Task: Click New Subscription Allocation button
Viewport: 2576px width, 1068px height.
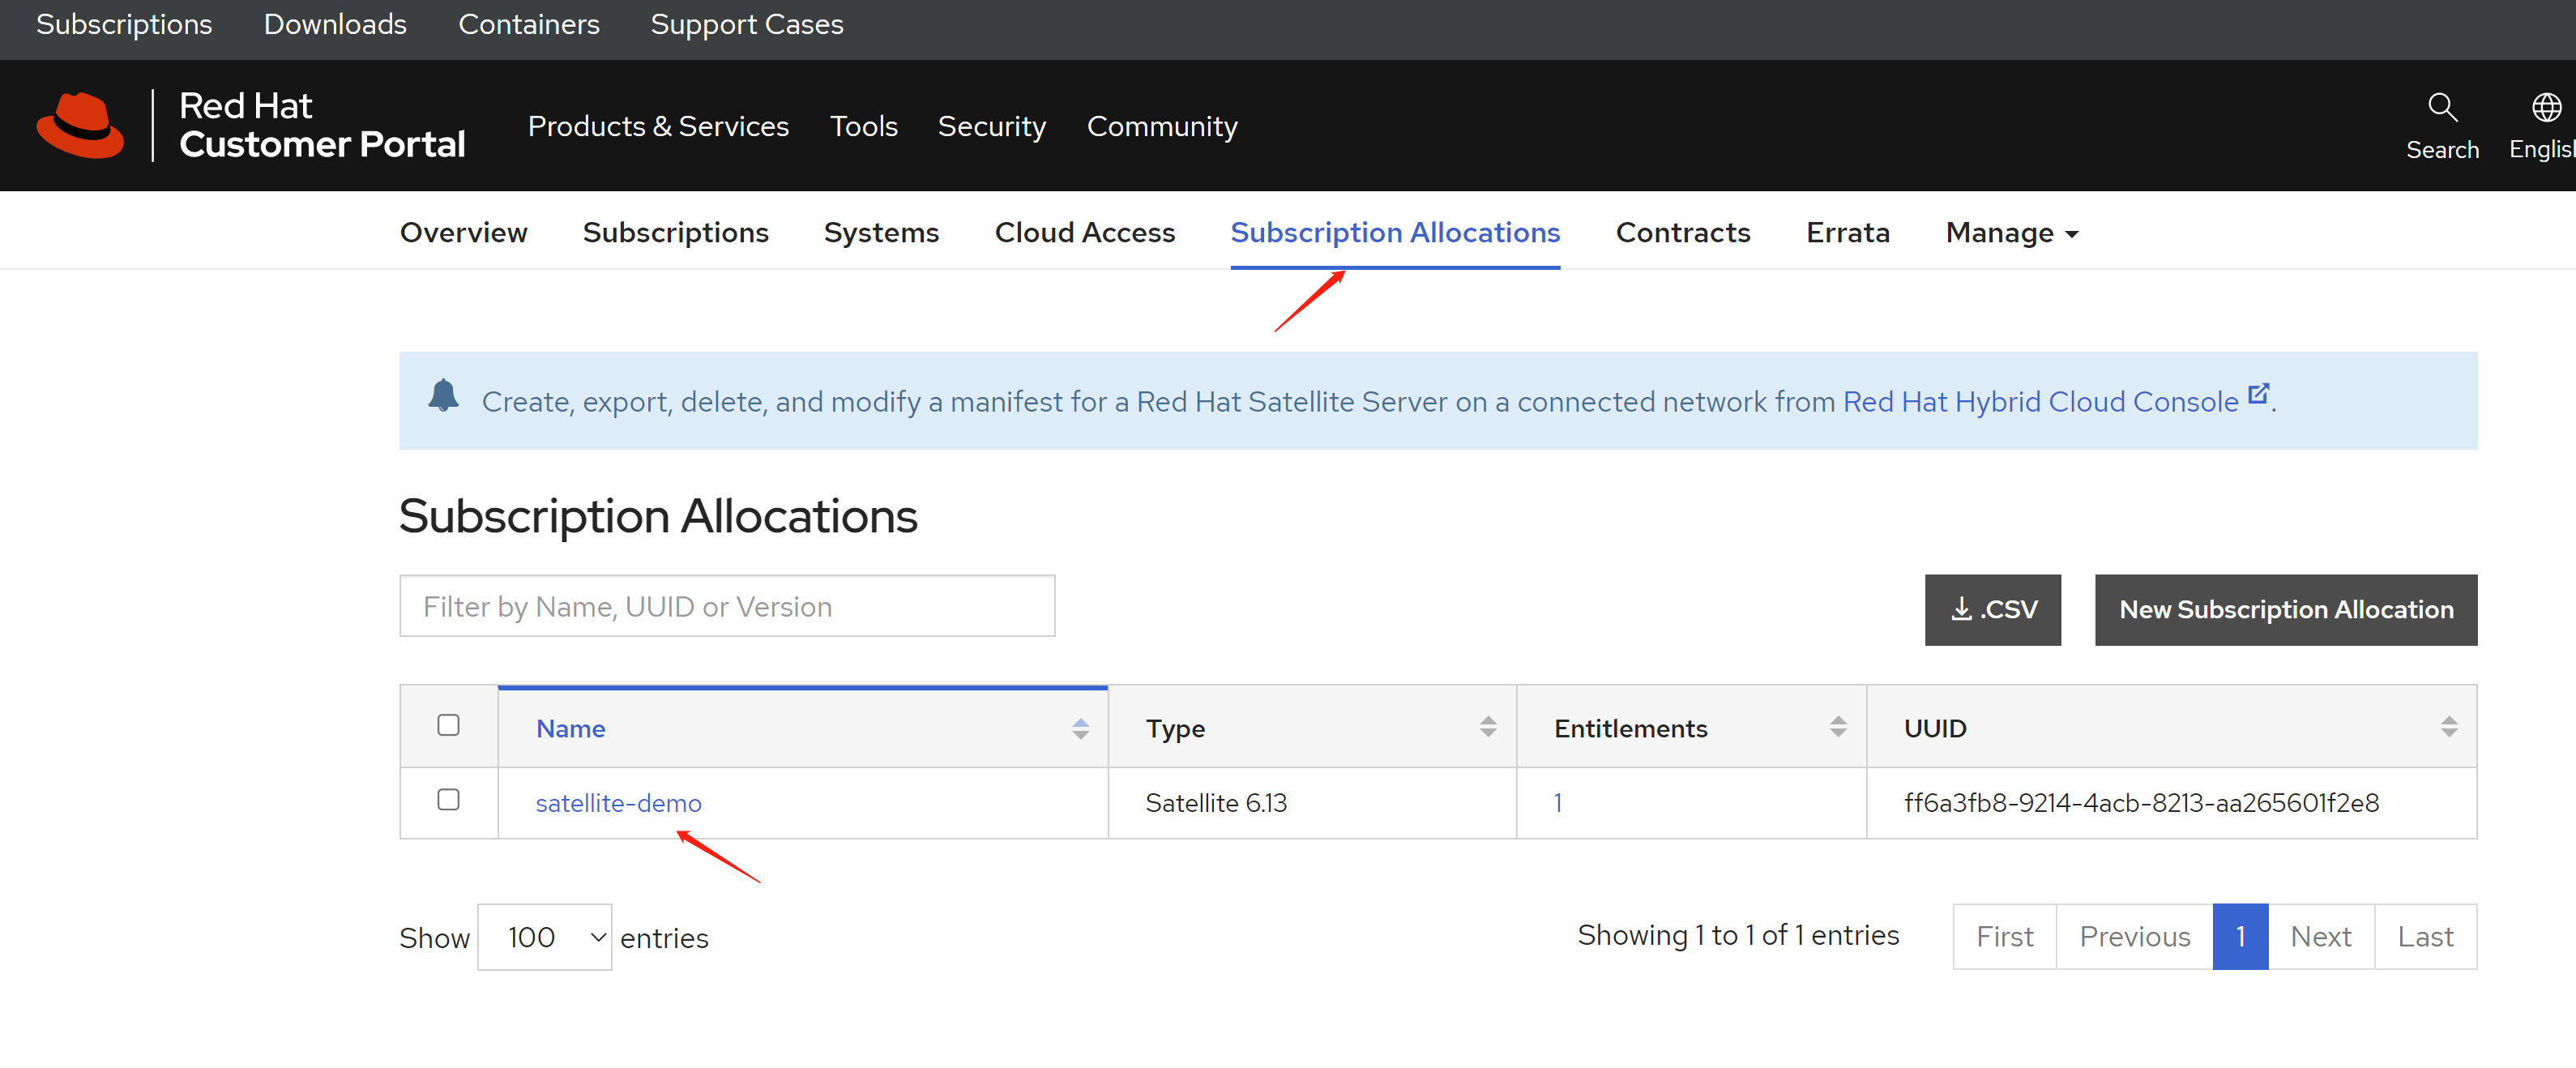Action: (2285, 609)
